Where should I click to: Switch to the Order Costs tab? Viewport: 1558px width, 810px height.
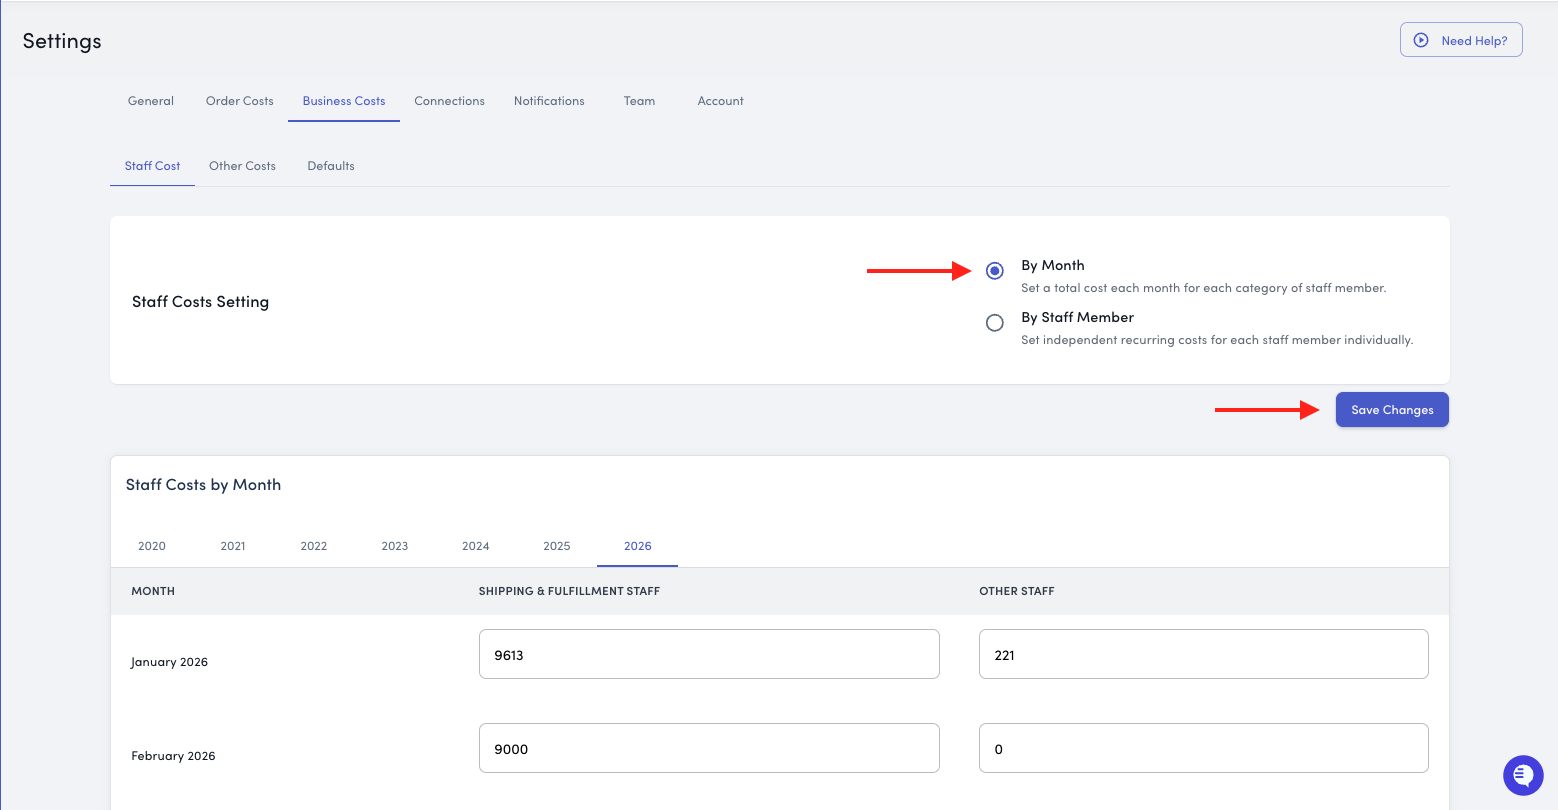(x=239, y=101)
